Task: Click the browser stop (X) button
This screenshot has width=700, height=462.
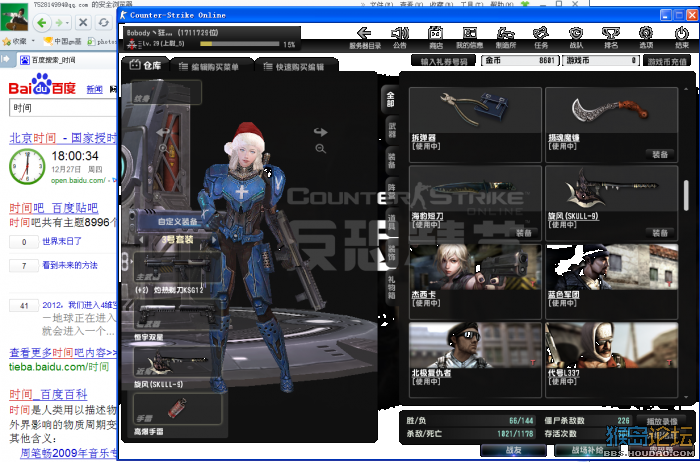Action: (83, 22)
